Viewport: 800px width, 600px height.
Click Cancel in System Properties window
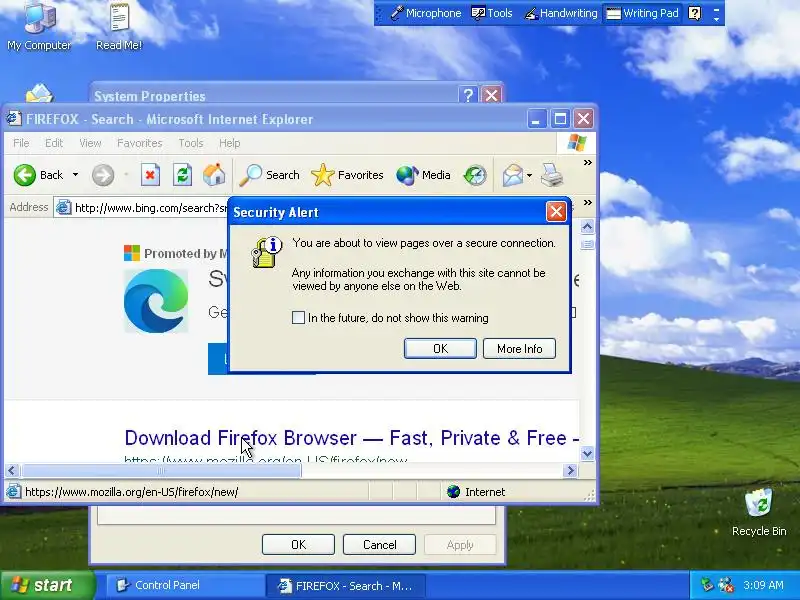click(379, 544)
